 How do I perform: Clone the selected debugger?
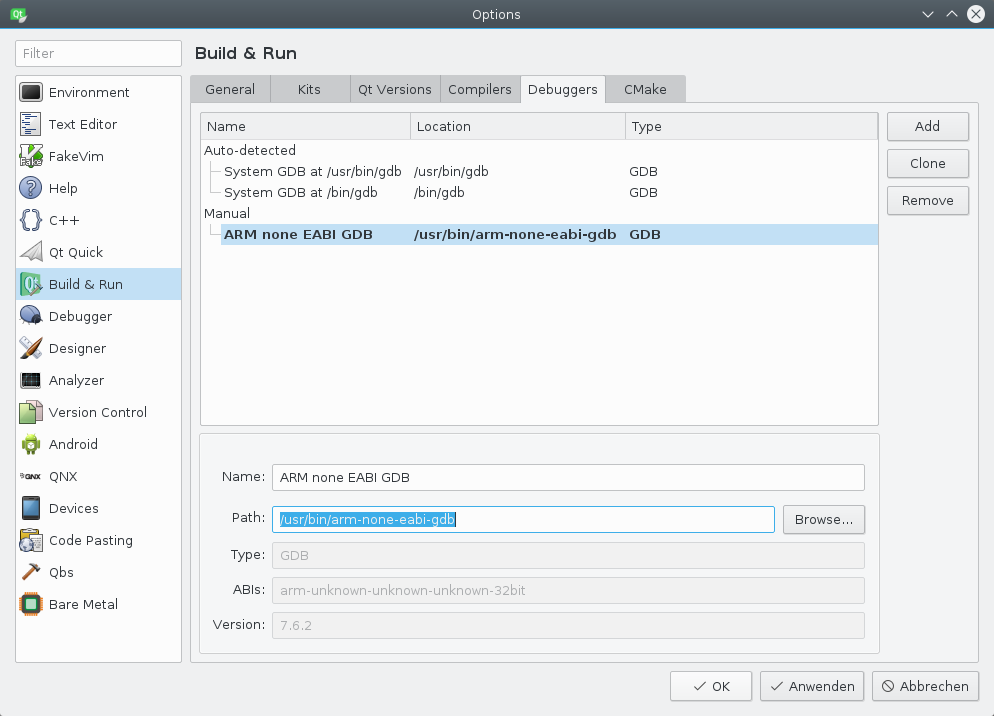tap(927, 164)
